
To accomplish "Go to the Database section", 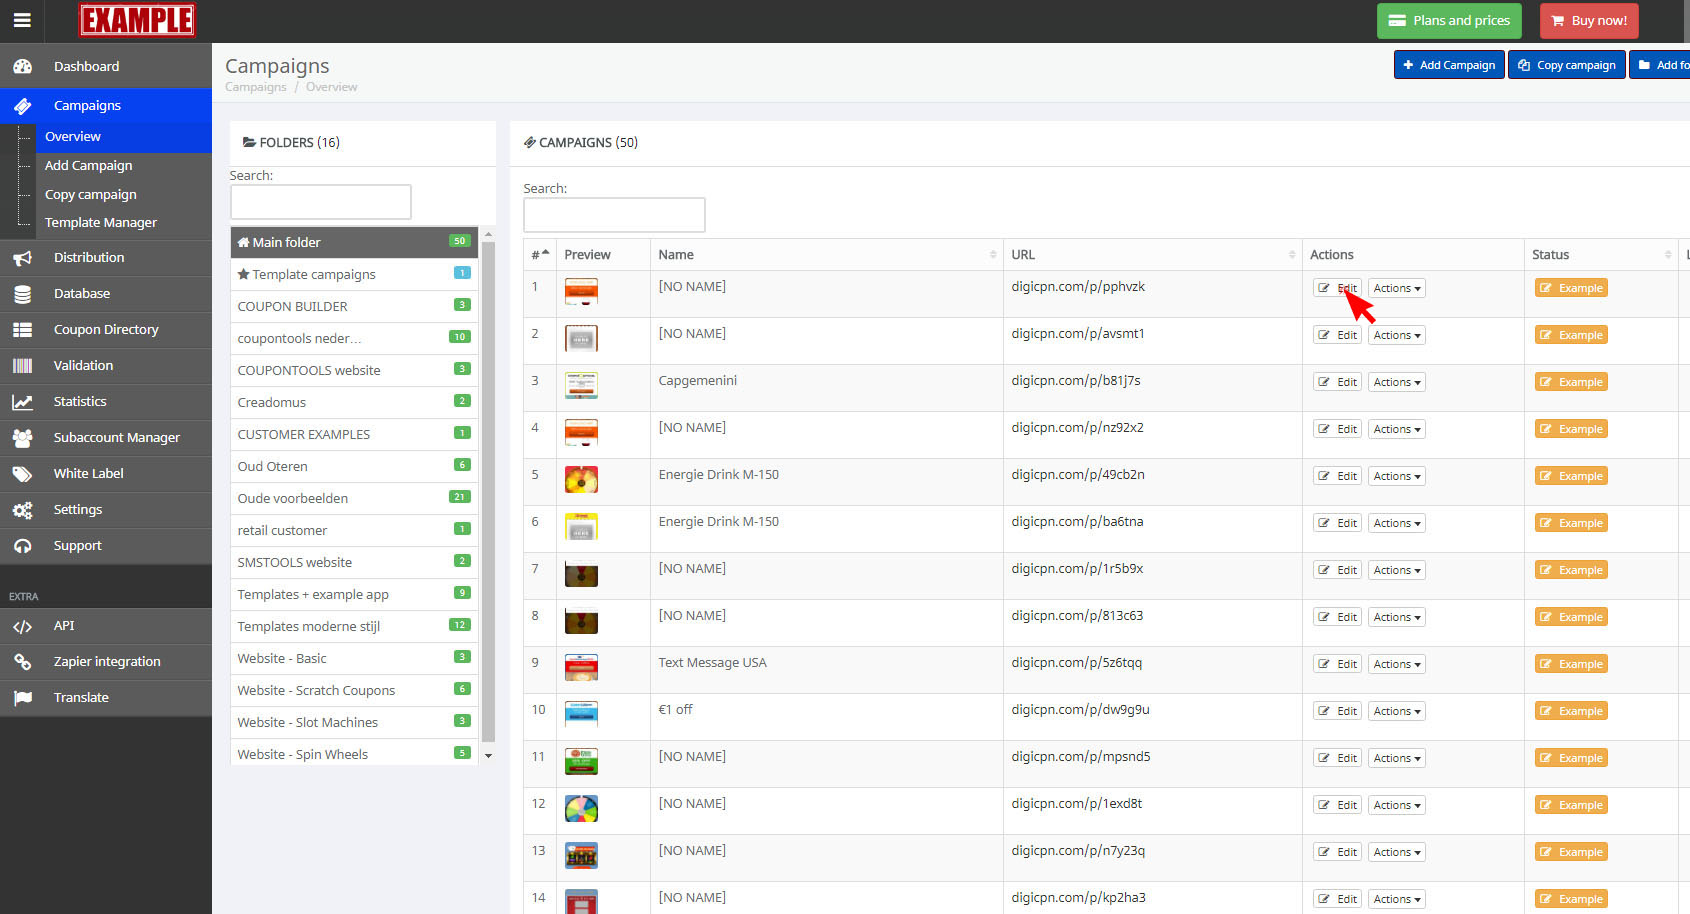I will pos(81,293).
